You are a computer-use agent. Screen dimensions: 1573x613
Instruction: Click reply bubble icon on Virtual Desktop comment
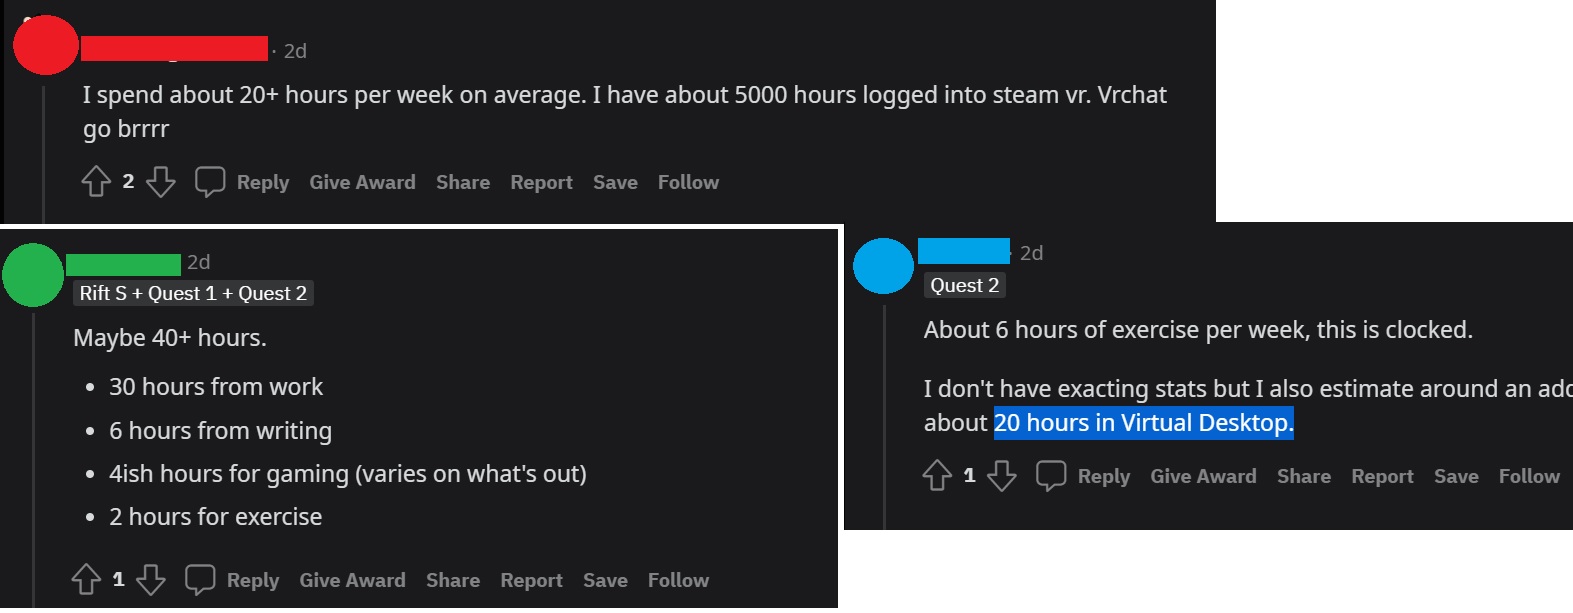coord(1051,476)
